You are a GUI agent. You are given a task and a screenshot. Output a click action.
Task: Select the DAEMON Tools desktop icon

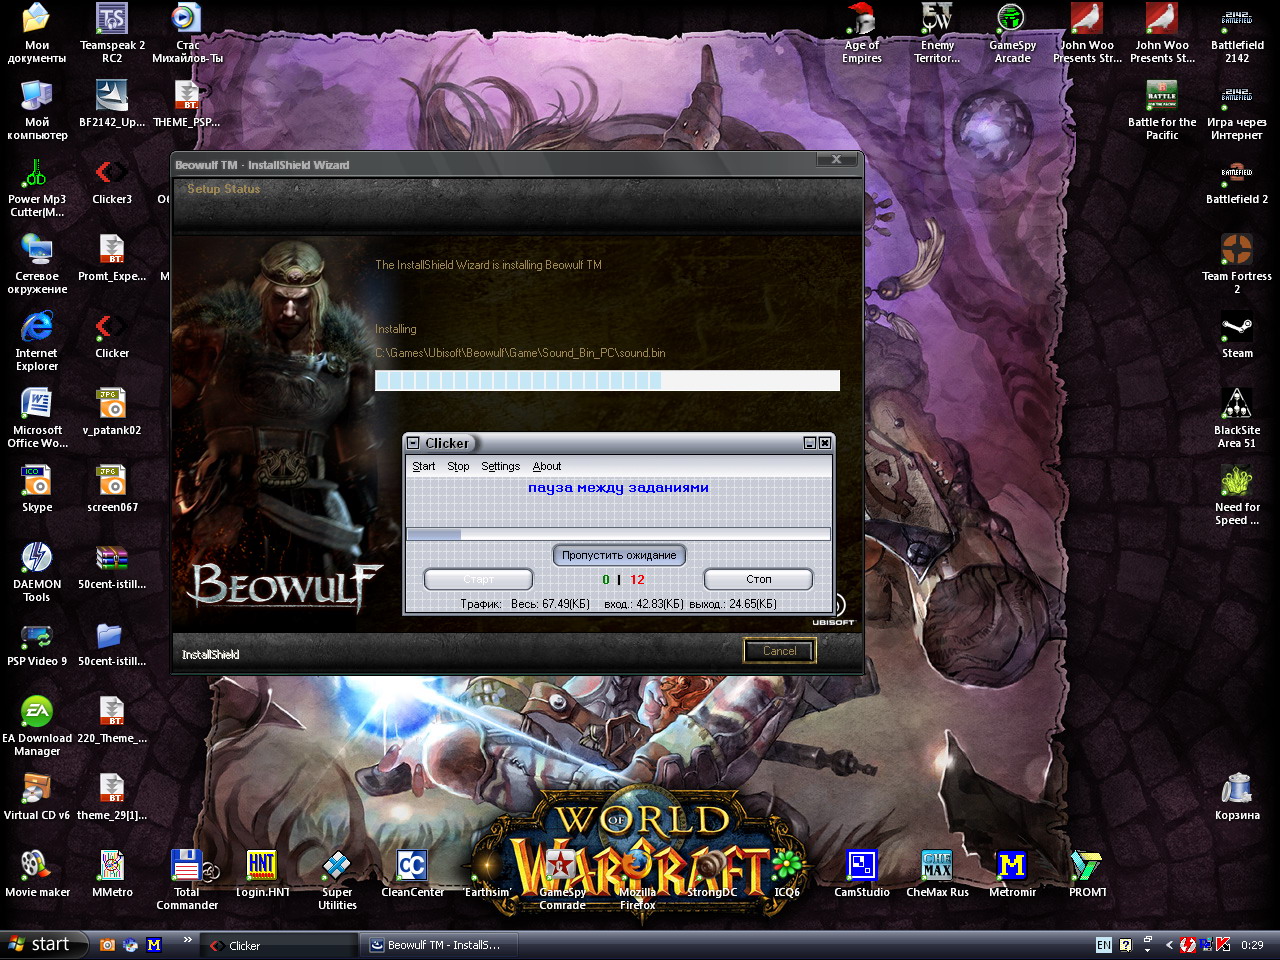point(37,560)
